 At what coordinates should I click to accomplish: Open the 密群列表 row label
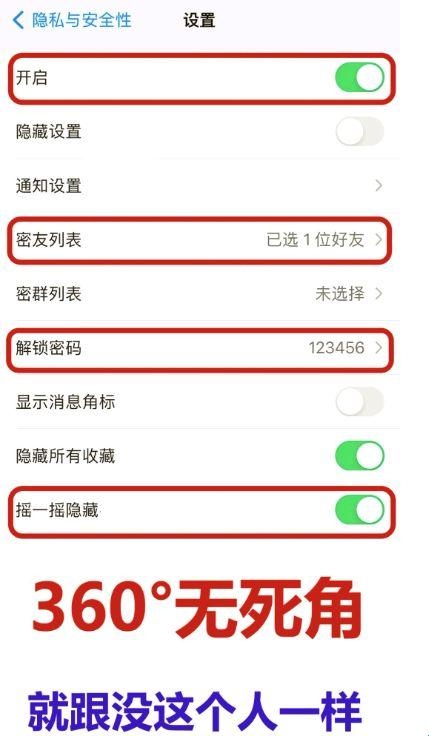pyautogui.click(x=48, y=294)
